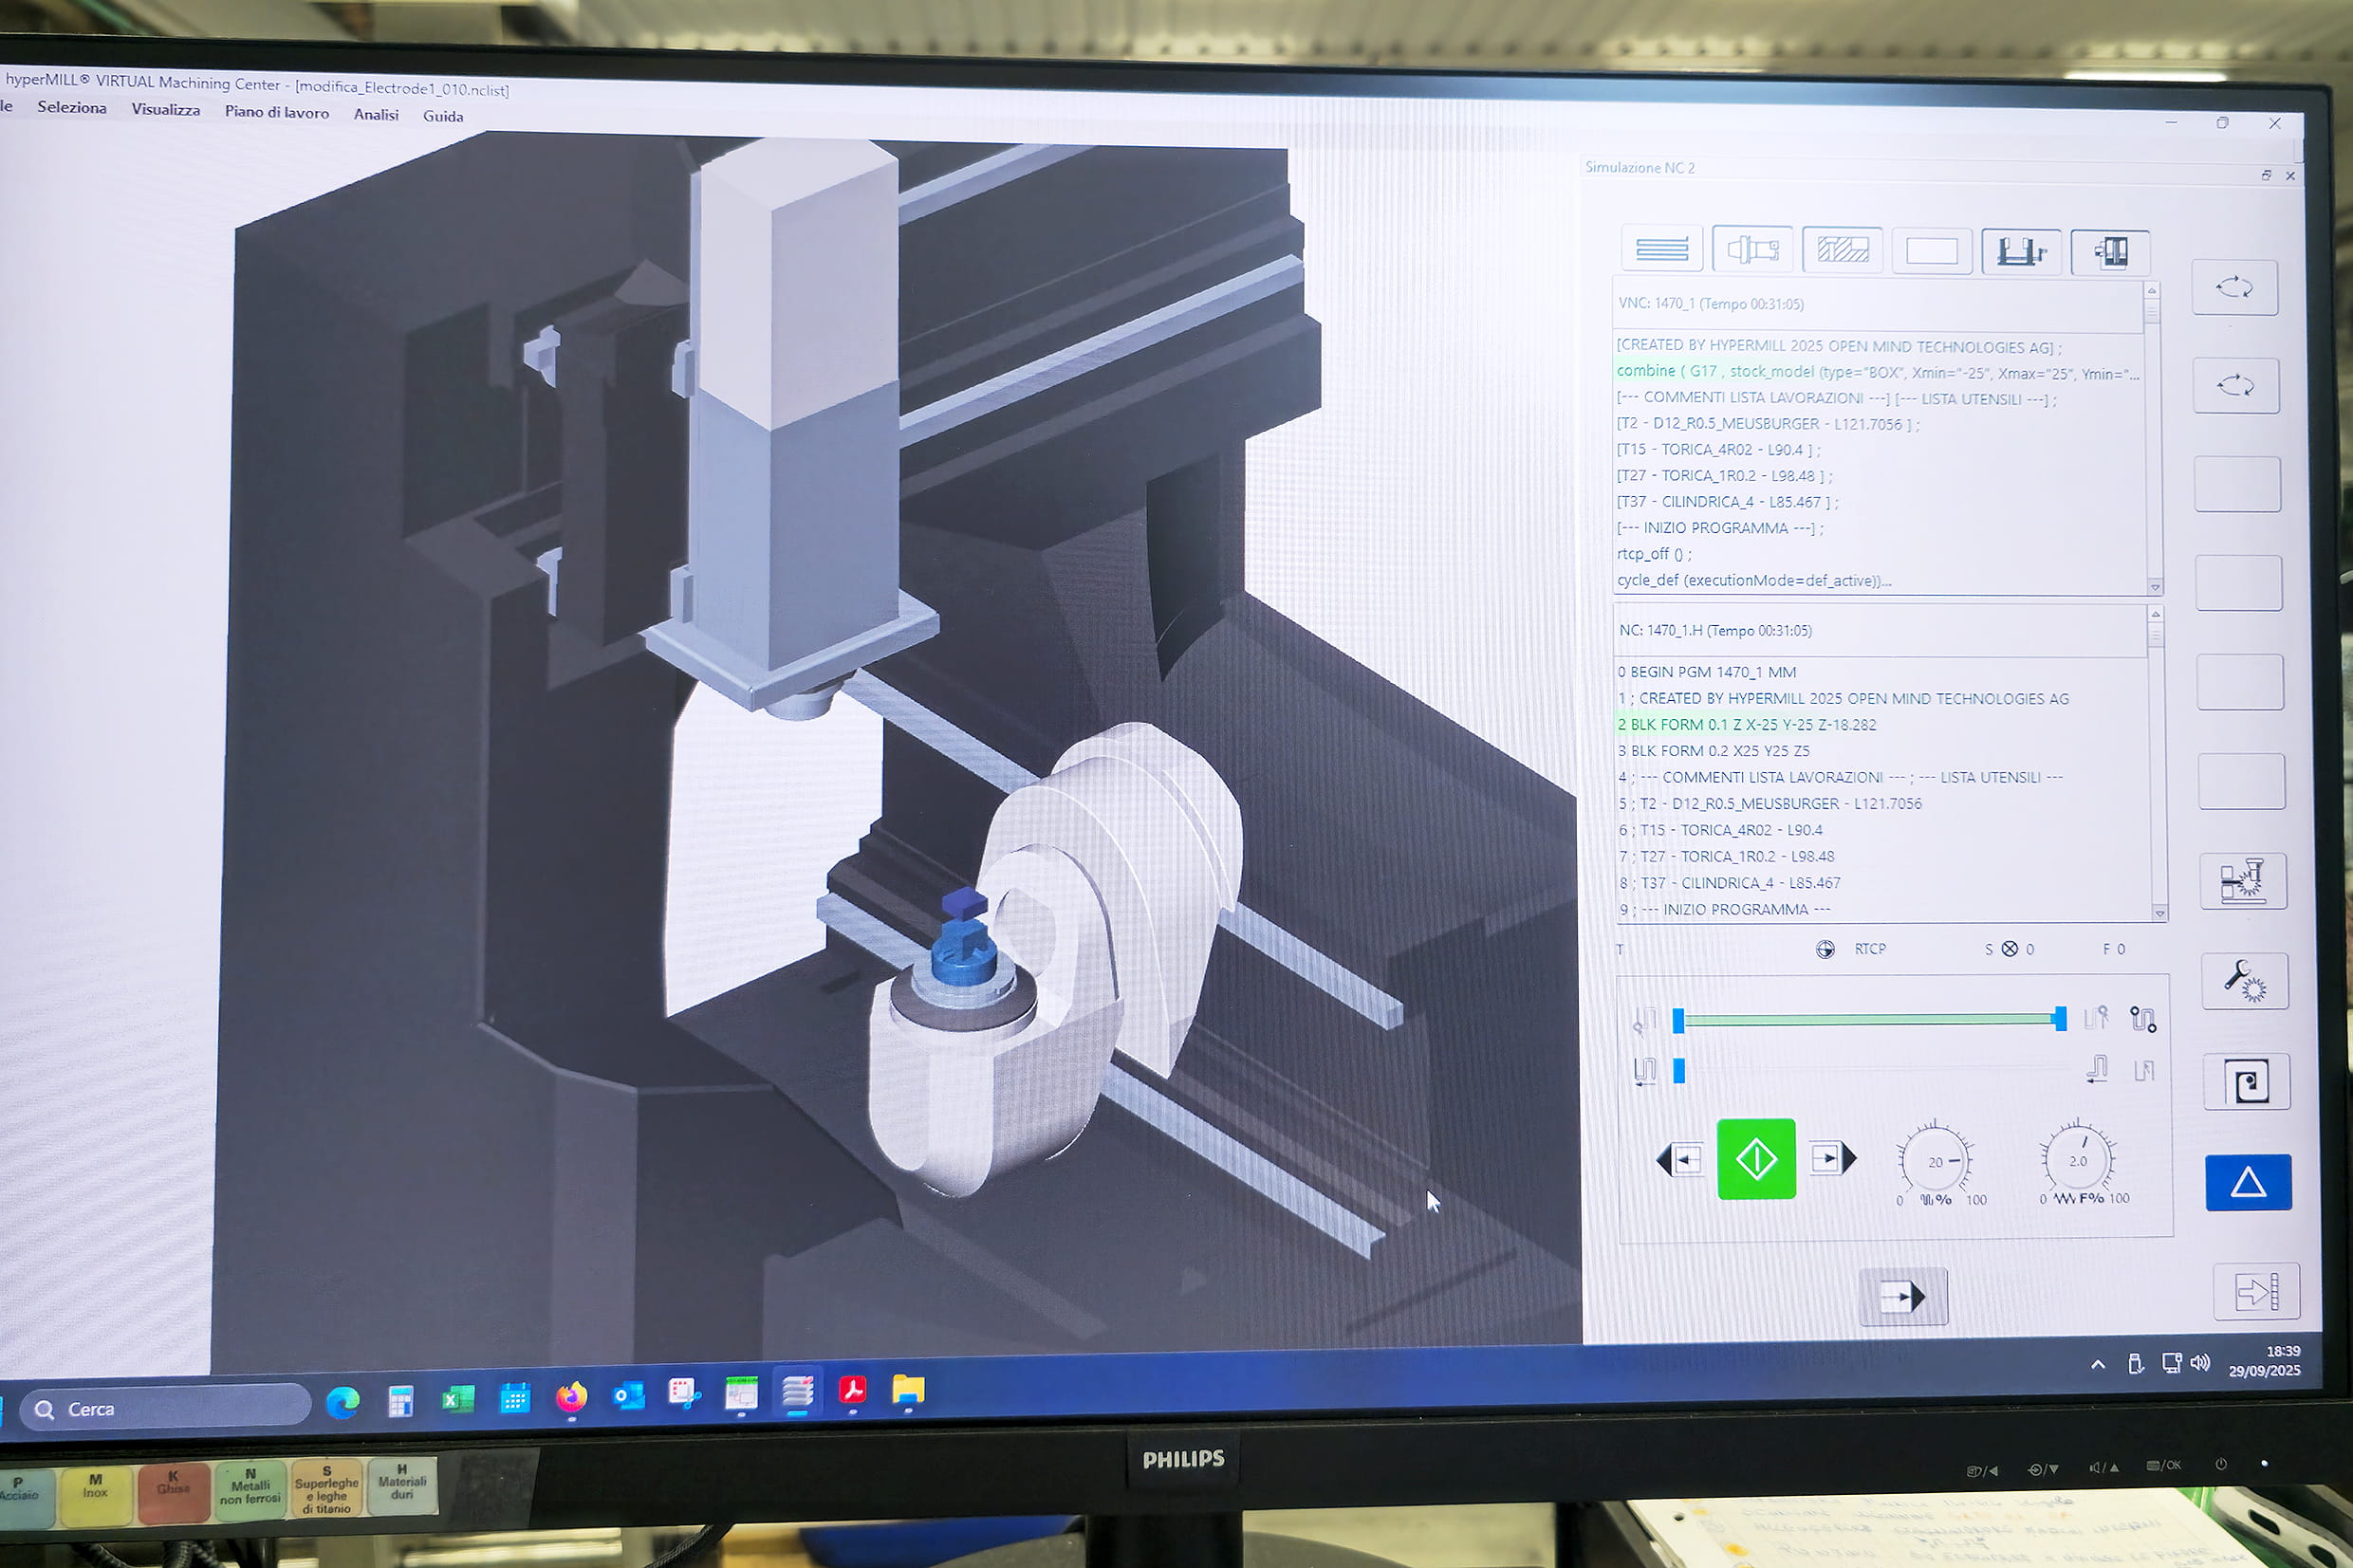2353x1568 pixels.
Task: Click the machine housing display icon
Action: [x=2110, y=252]
